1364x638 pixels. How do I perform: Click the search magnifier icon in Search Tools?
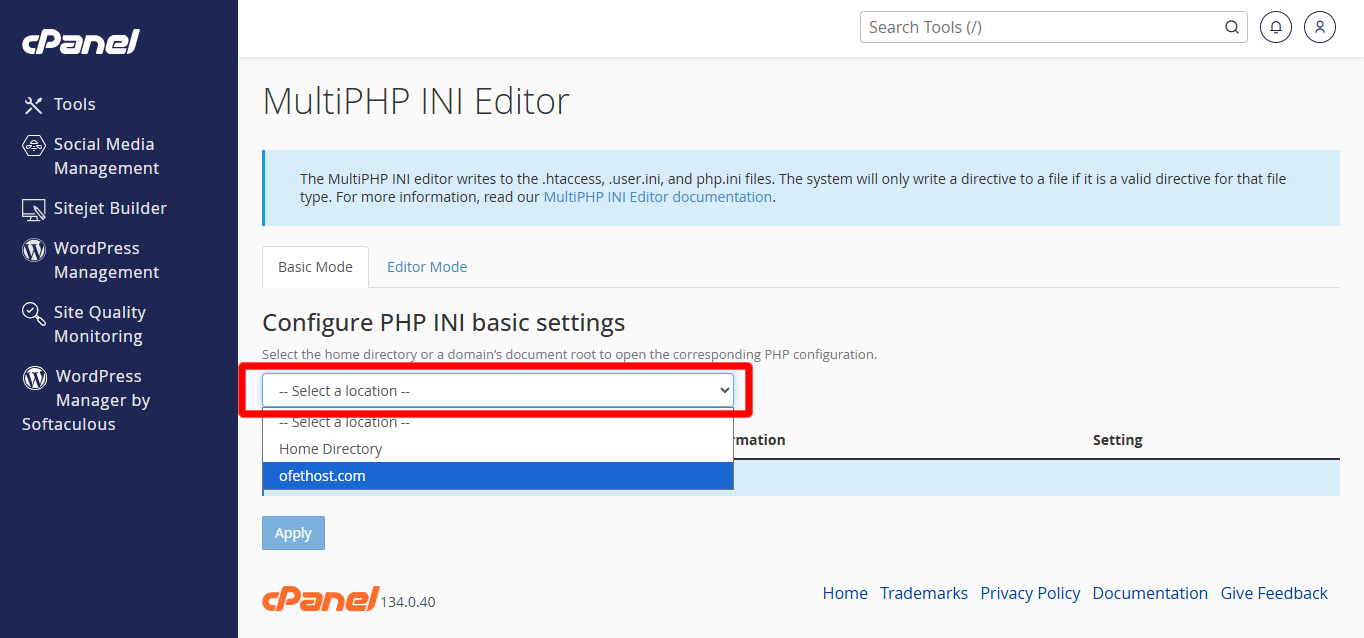(x=1232, y=27)
